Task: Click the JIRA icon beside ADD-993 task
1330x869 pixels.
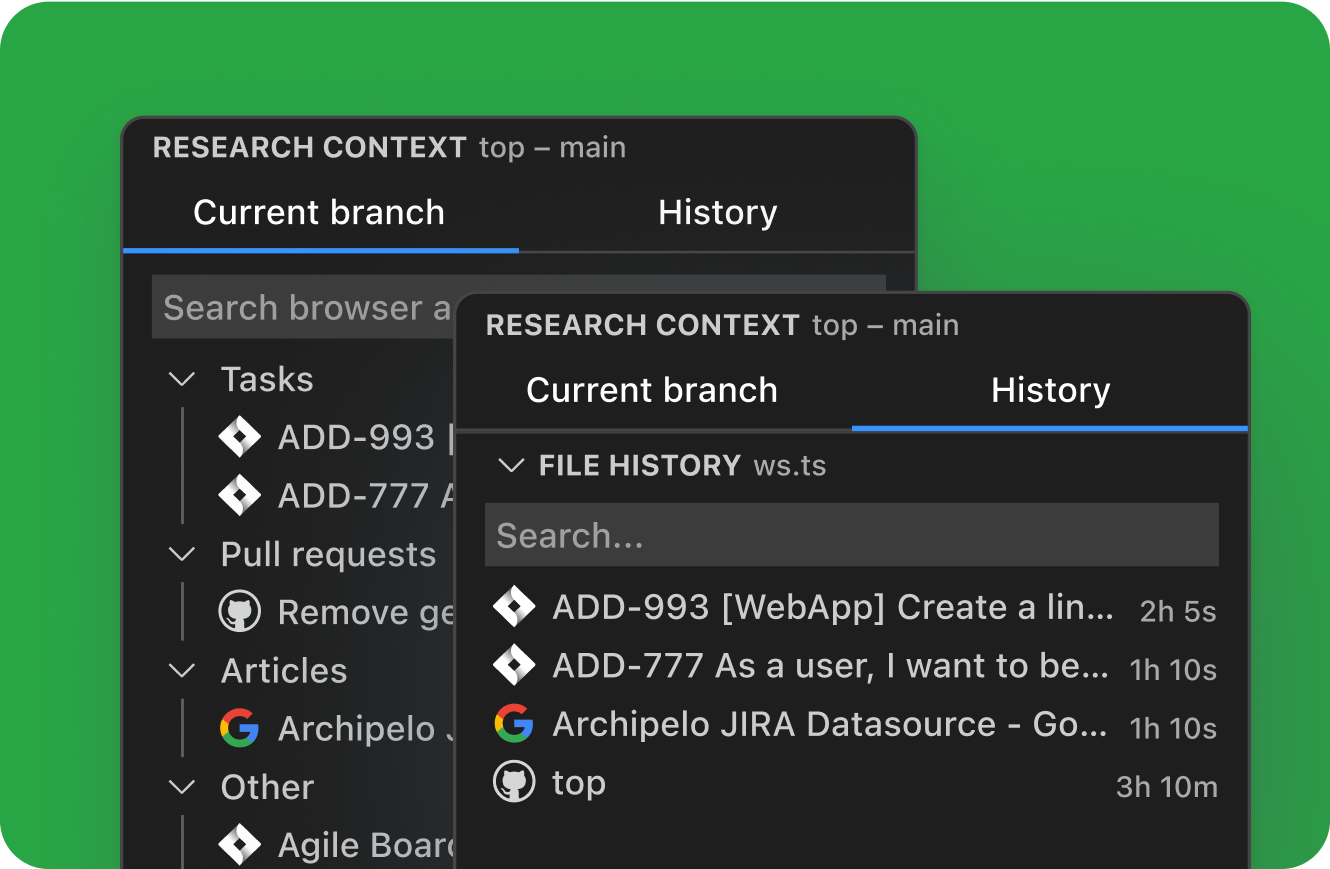Action: (240, 437)
